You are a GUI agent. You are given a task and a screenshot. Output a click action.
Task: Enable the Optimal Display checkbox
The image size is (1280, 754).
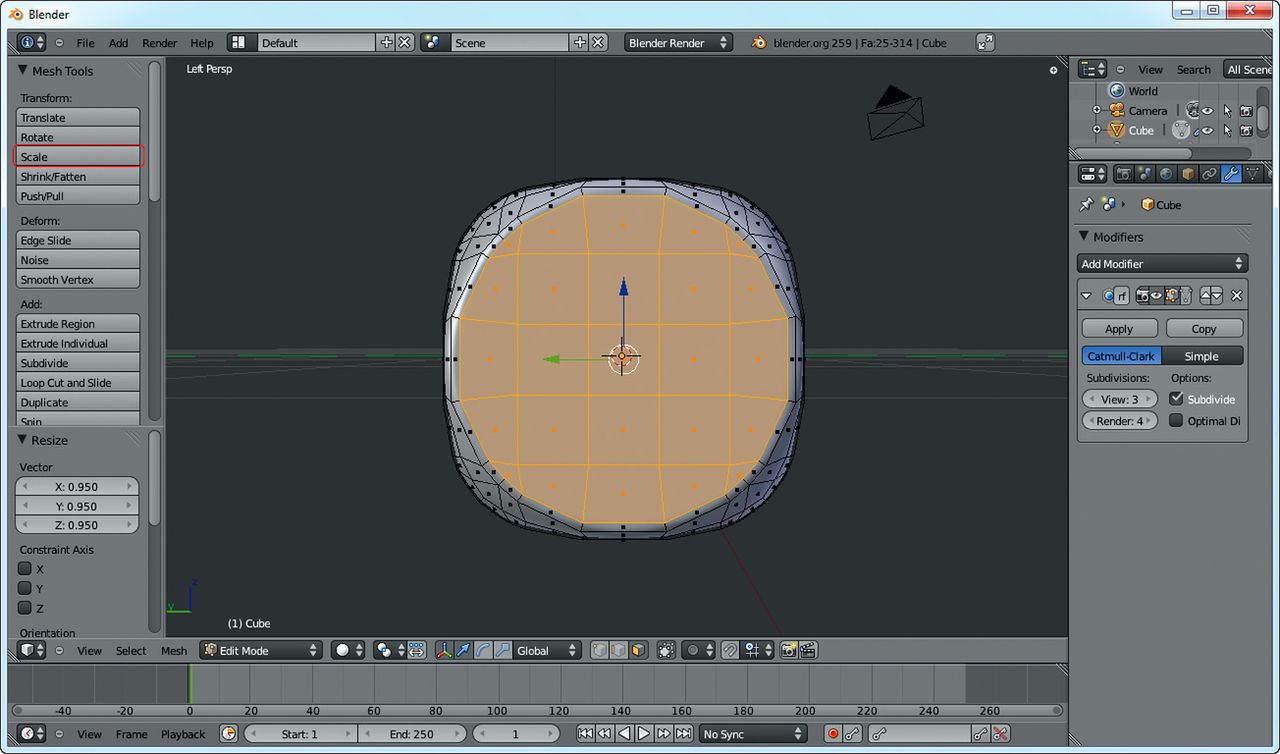point(1176,420)
